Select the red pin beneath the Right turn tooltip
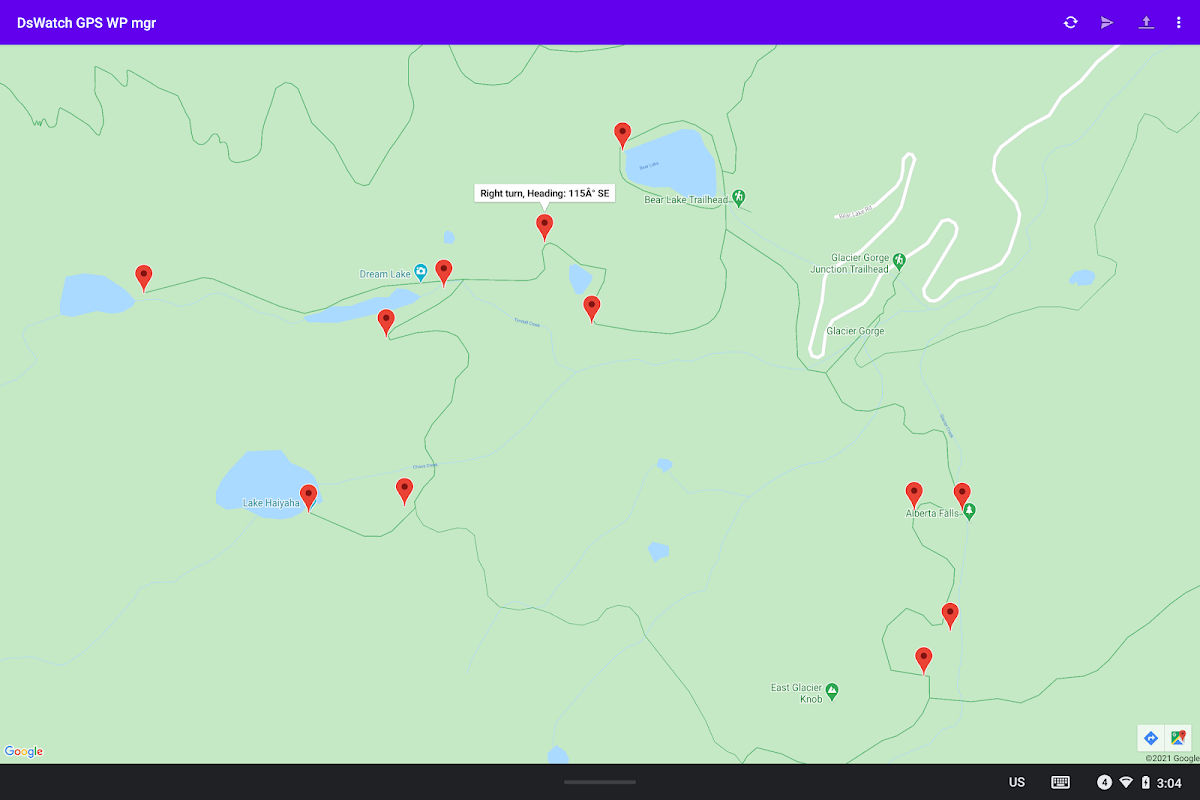 (x=544, y=227)
